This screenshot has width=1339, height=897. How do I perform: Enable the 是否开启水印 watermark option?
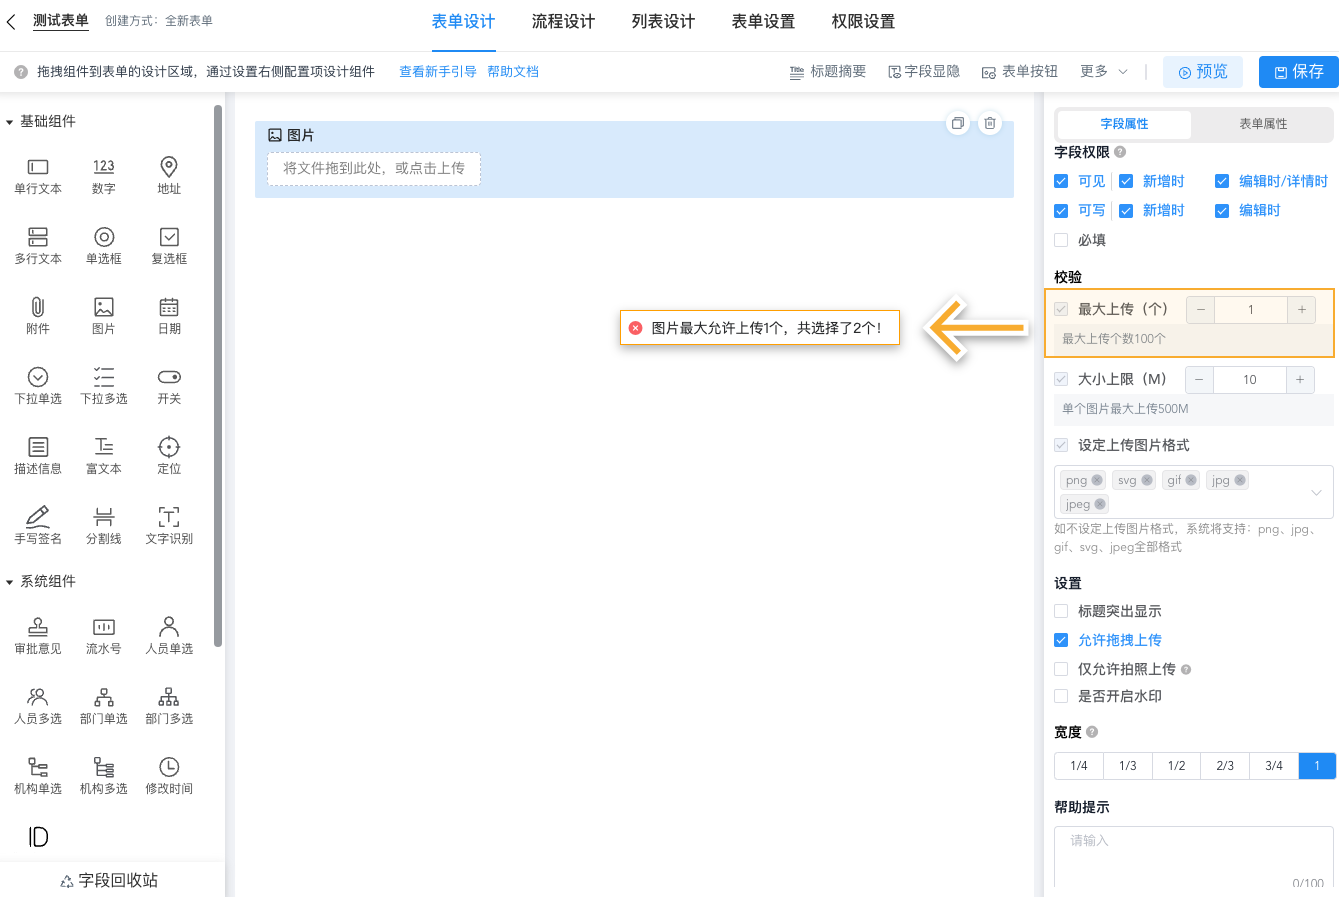pyautogui.click(x=1060, y=696)
